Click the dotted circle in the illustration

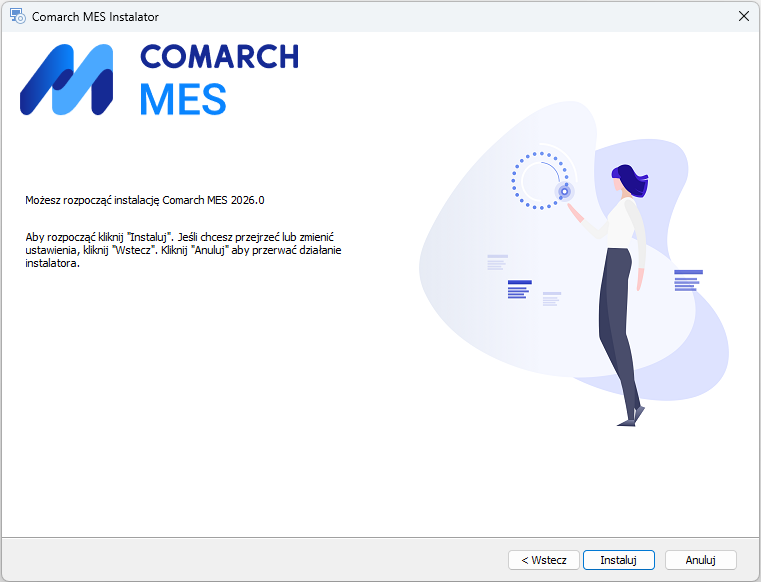(x=539, y=181)
